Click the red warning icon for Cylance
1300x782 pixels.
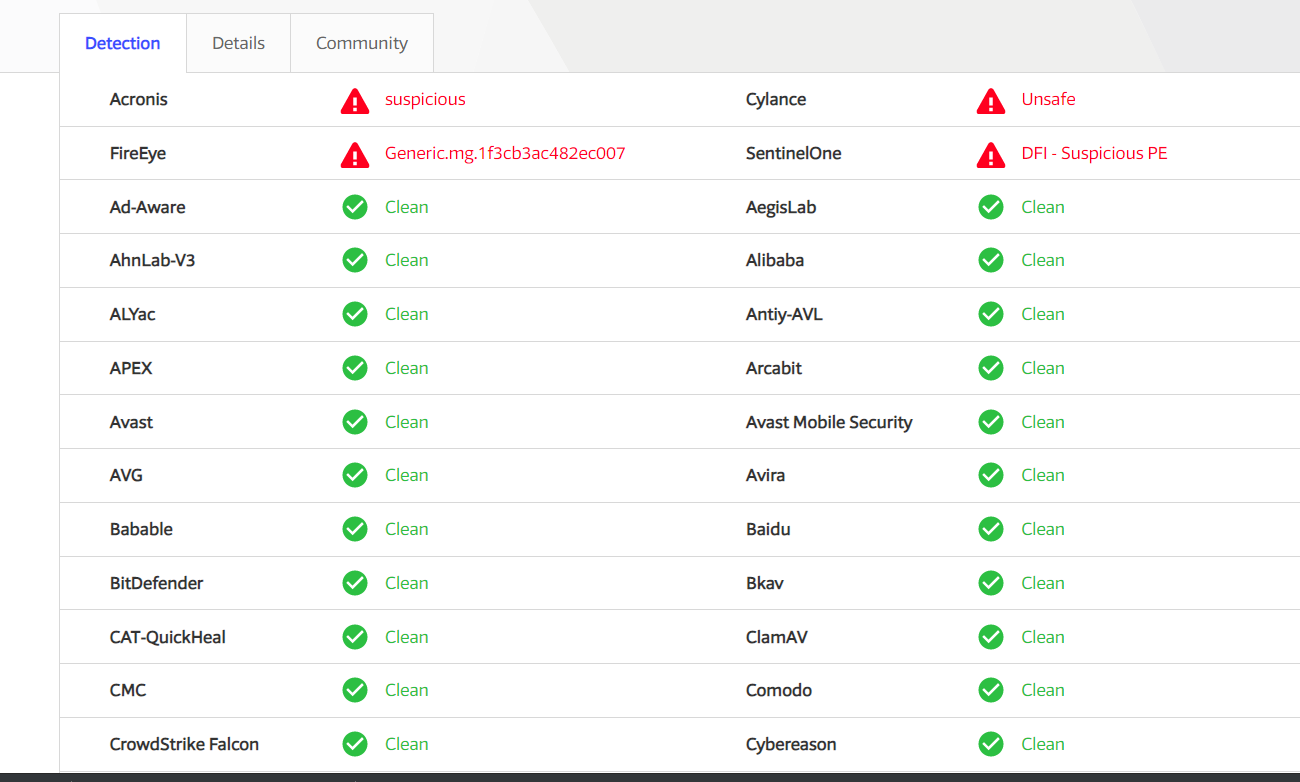click(x=991, y=100)
